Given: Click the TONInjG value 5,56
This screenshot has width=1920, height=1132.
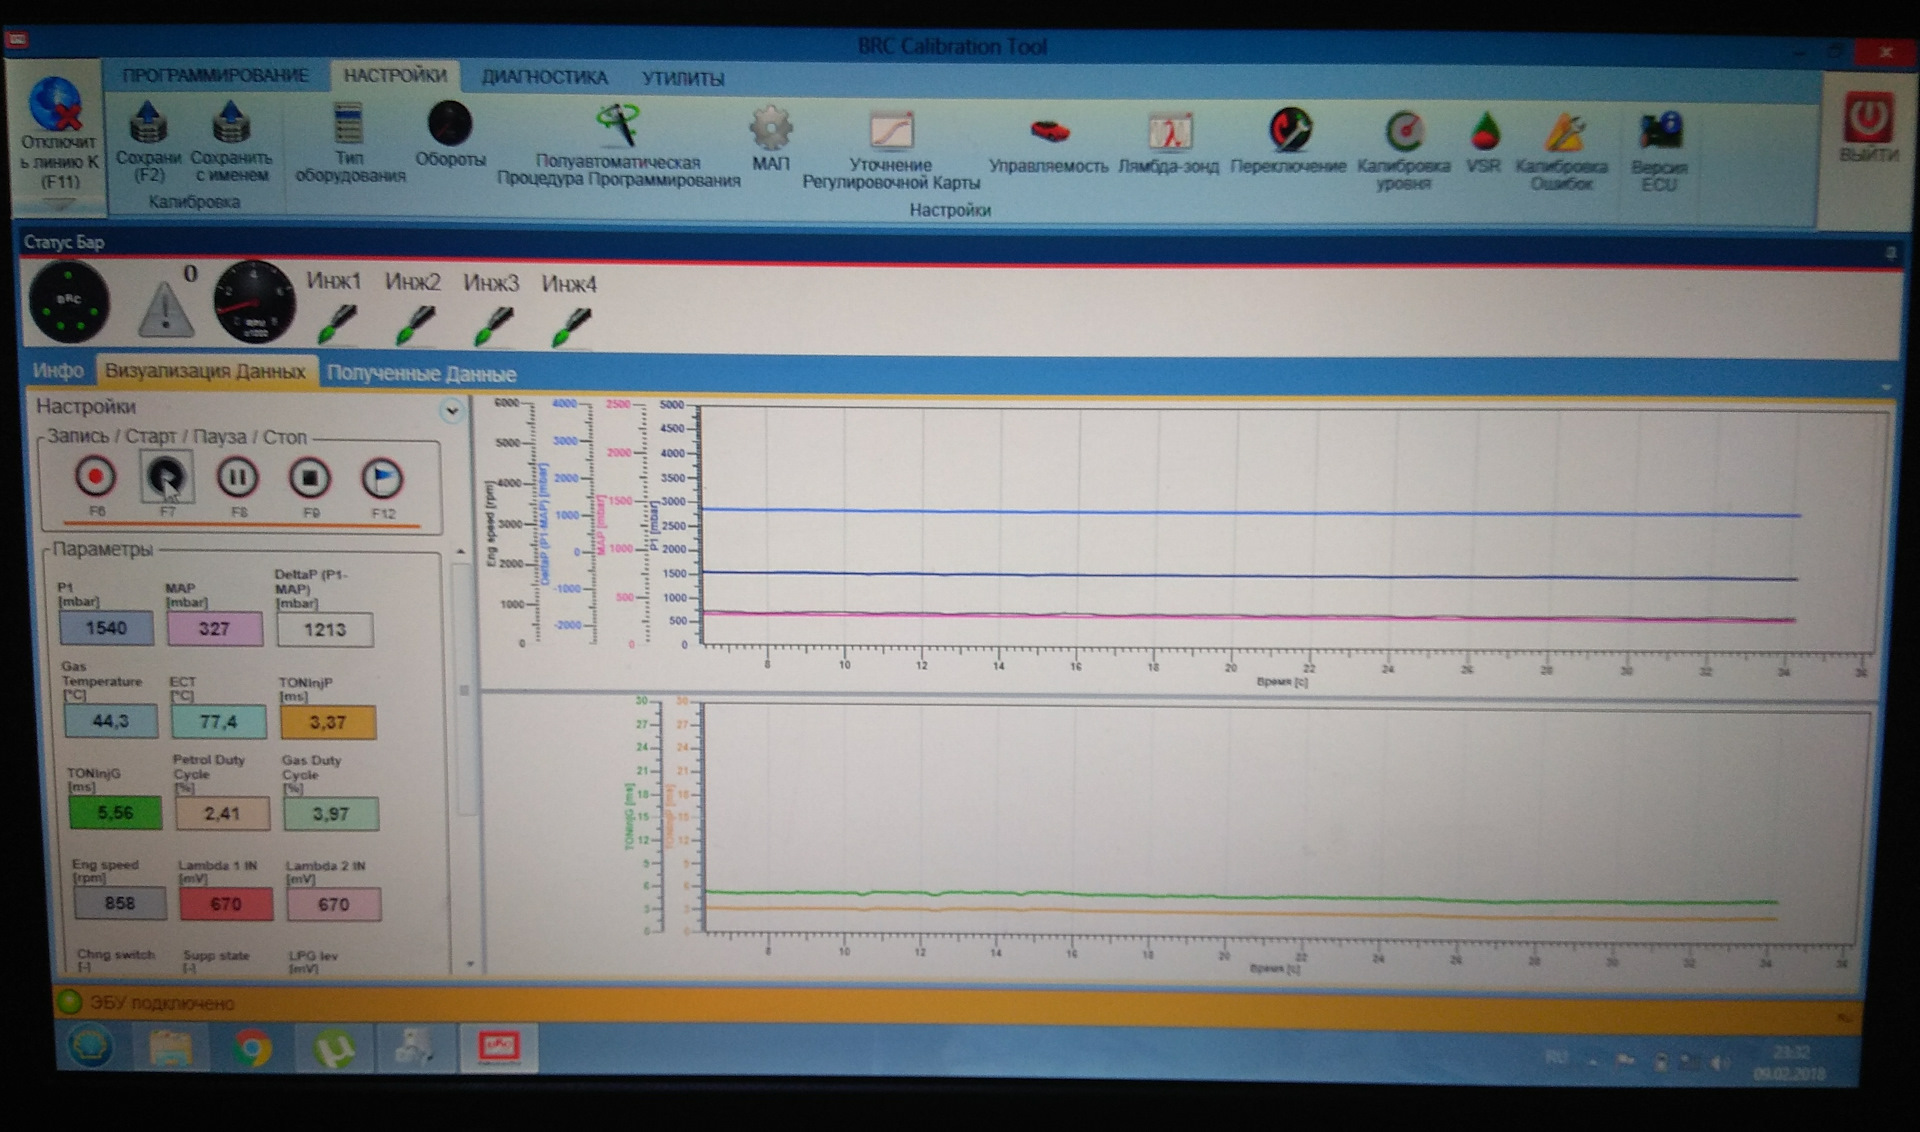Looking at the screenshot, I should point(115,812).
